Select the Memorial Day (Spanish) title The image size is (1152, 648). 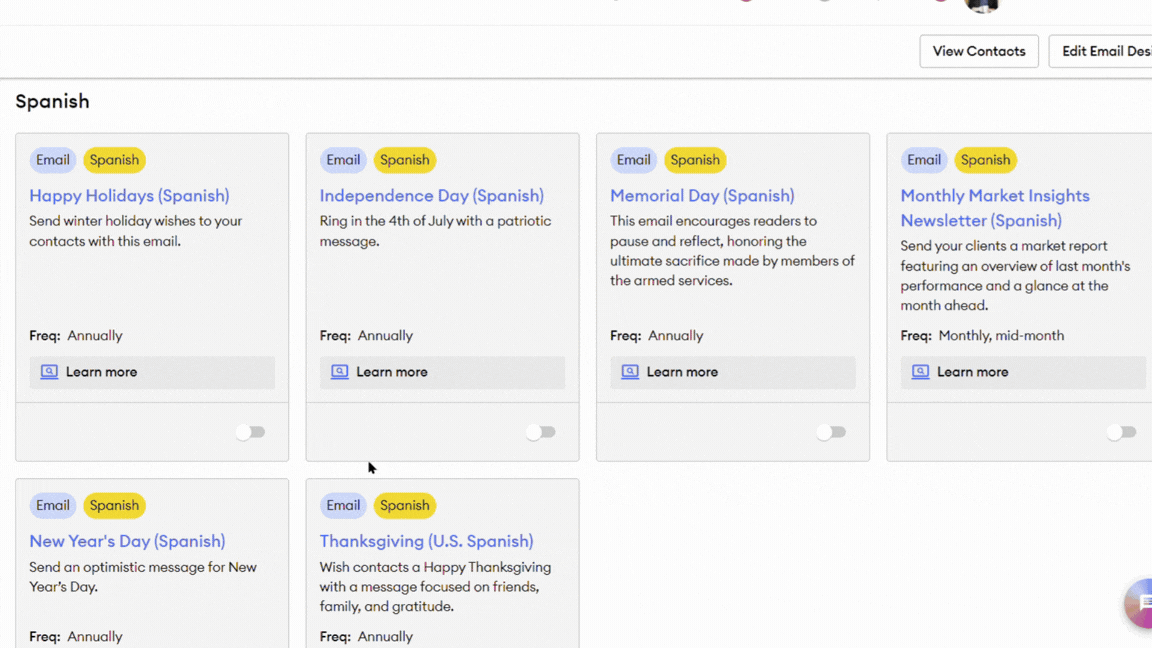(x=702, y=196)
